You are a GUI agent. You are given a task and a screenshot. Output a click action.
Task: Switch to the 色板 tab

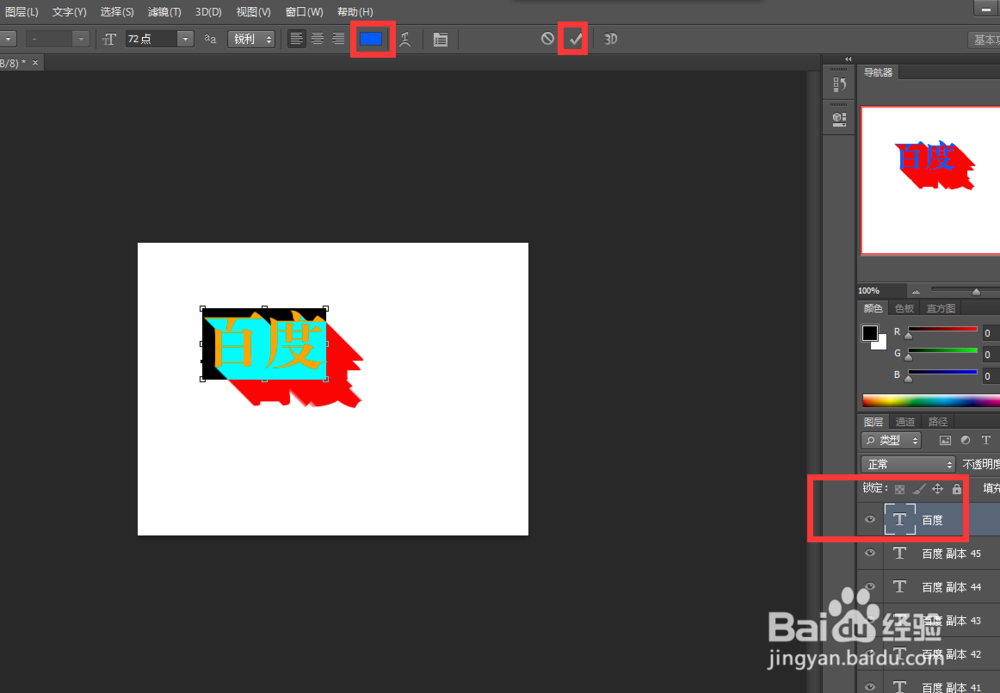pyautogui.click(x=904, y=309)
